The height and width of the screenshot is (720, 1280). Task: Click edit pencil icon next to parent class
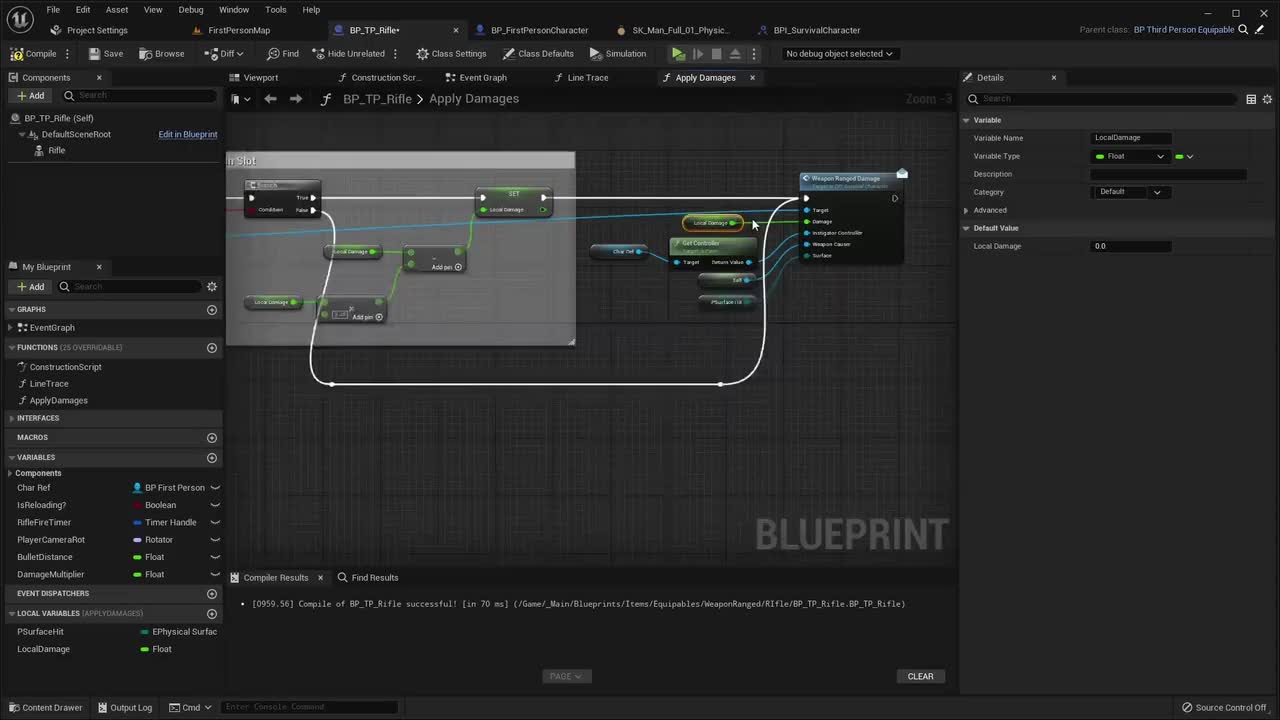coord(1259,30)
